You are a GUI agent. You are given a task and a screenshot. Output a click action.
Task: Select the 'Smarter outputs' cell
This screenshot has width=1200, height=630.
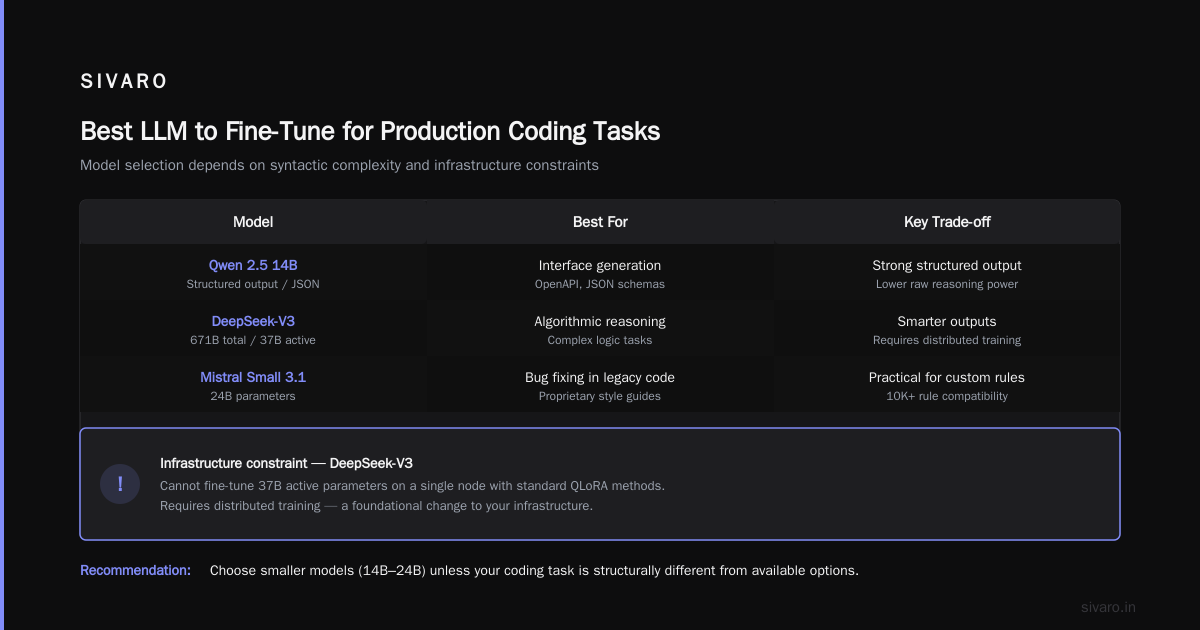pyautogui.click(x=947, y=321)
